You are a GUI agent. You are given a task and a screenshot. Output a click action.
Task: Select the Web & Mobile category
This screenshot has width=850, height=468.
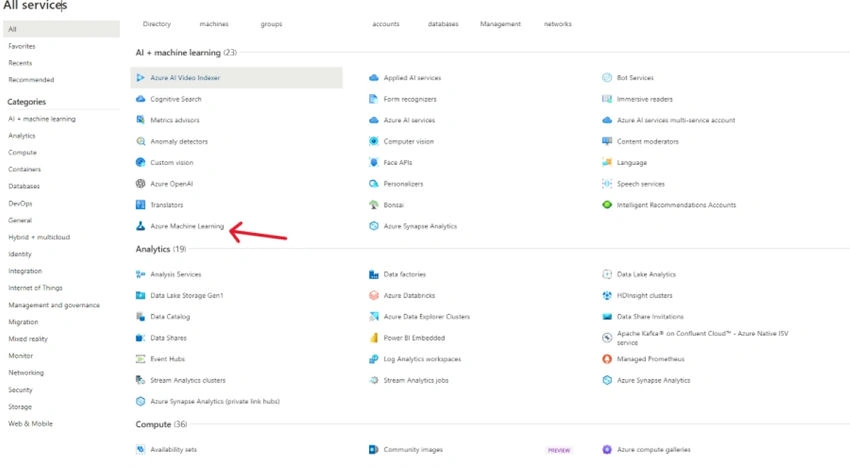(30, 424)
